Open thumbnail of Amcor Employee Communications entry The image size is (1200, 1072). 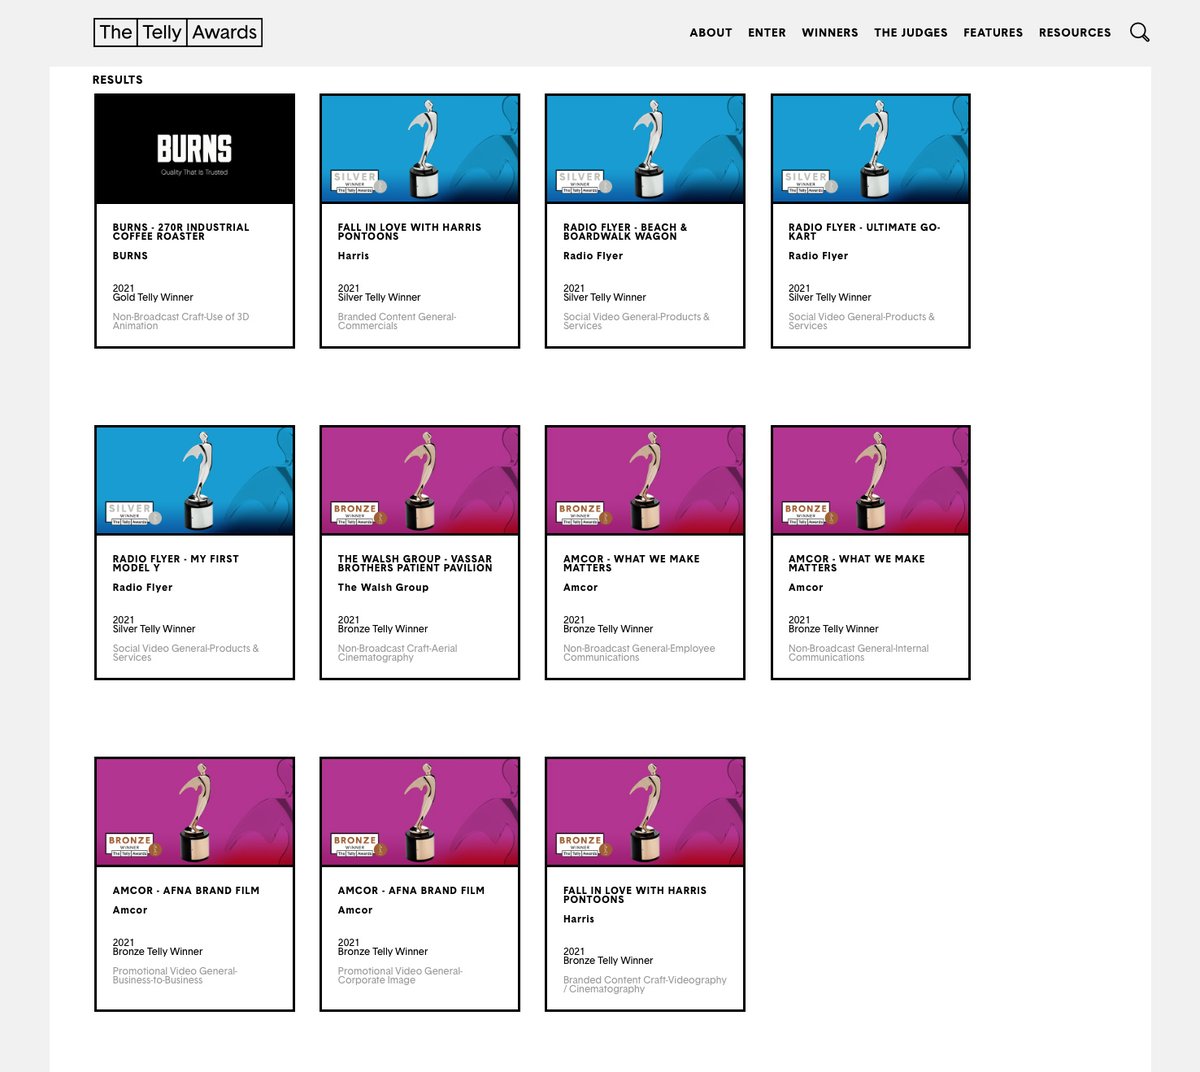[x=645, y=481]
